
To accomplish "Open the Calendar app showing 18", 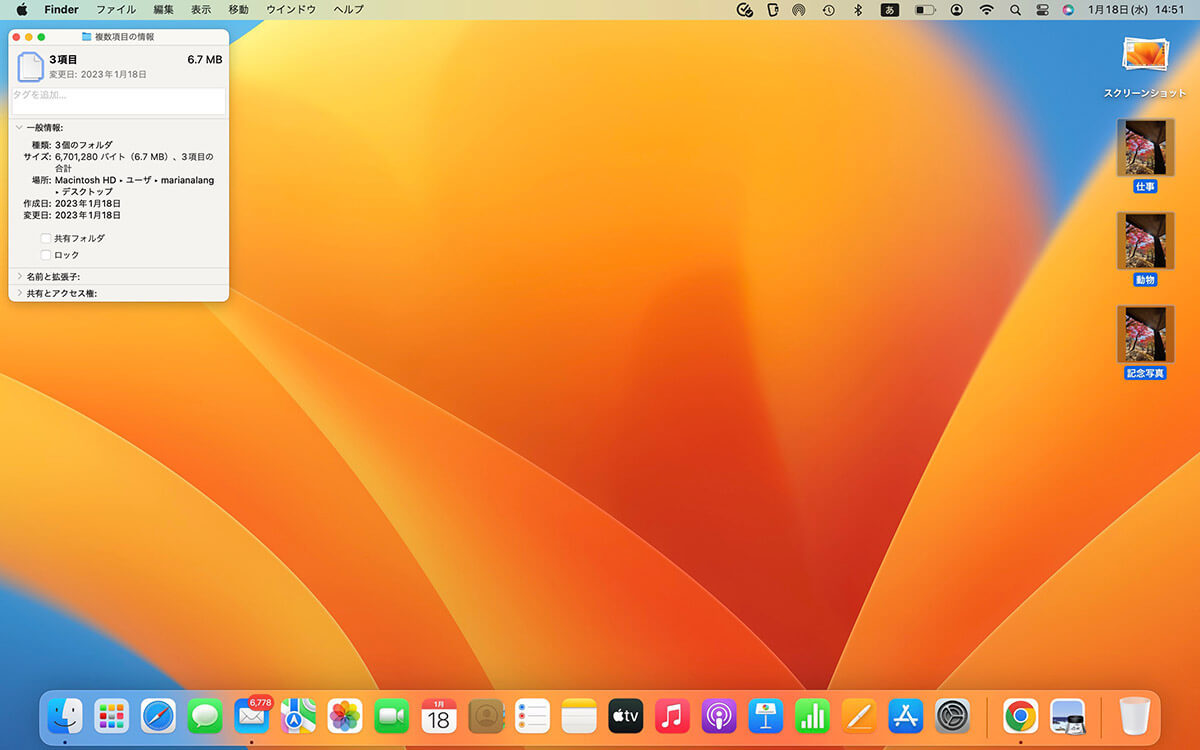I will [439, 716].
